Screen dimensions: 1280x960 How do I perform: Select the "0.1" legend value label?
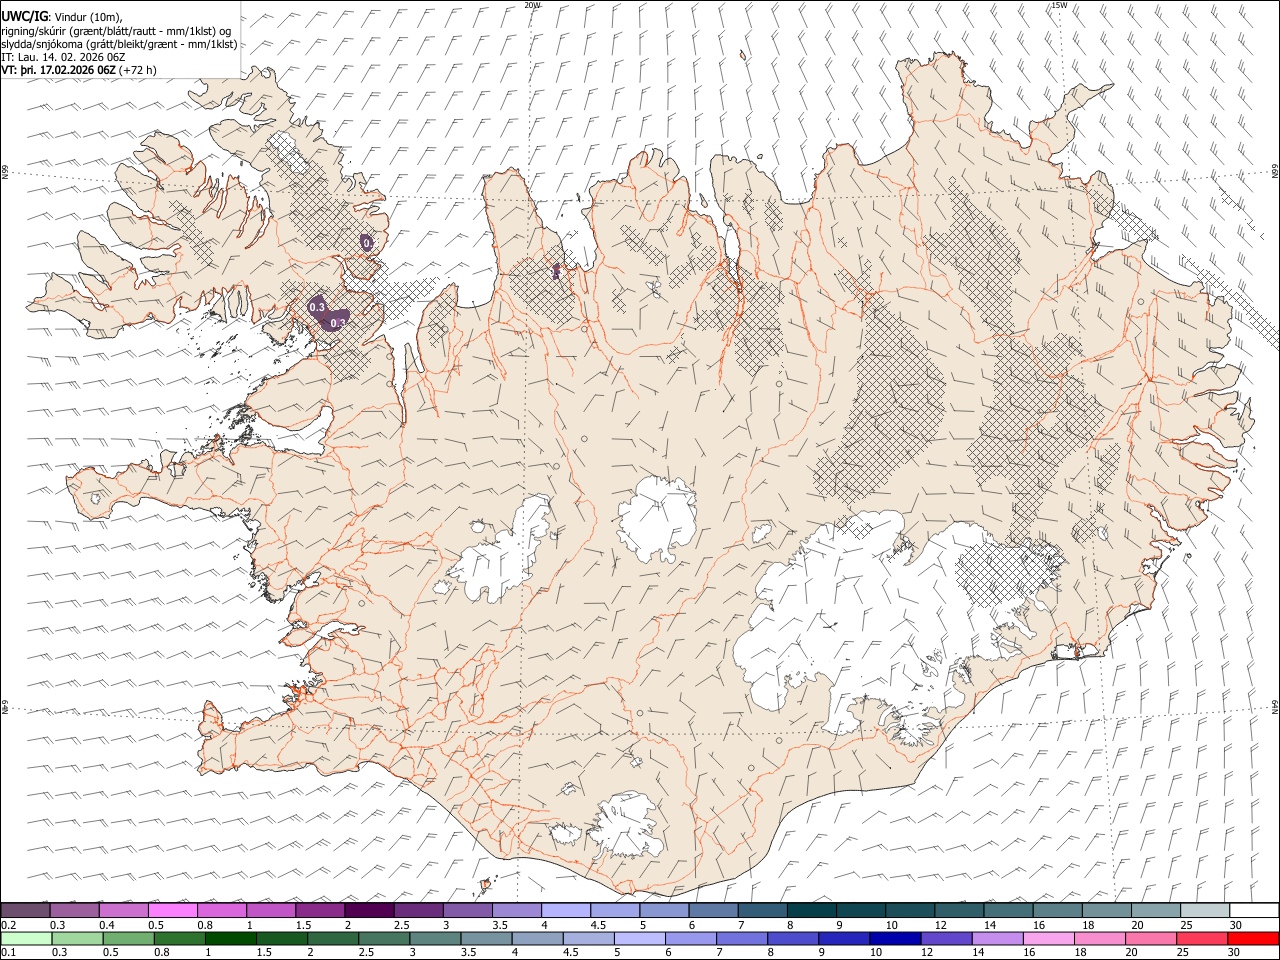[7, 953]
